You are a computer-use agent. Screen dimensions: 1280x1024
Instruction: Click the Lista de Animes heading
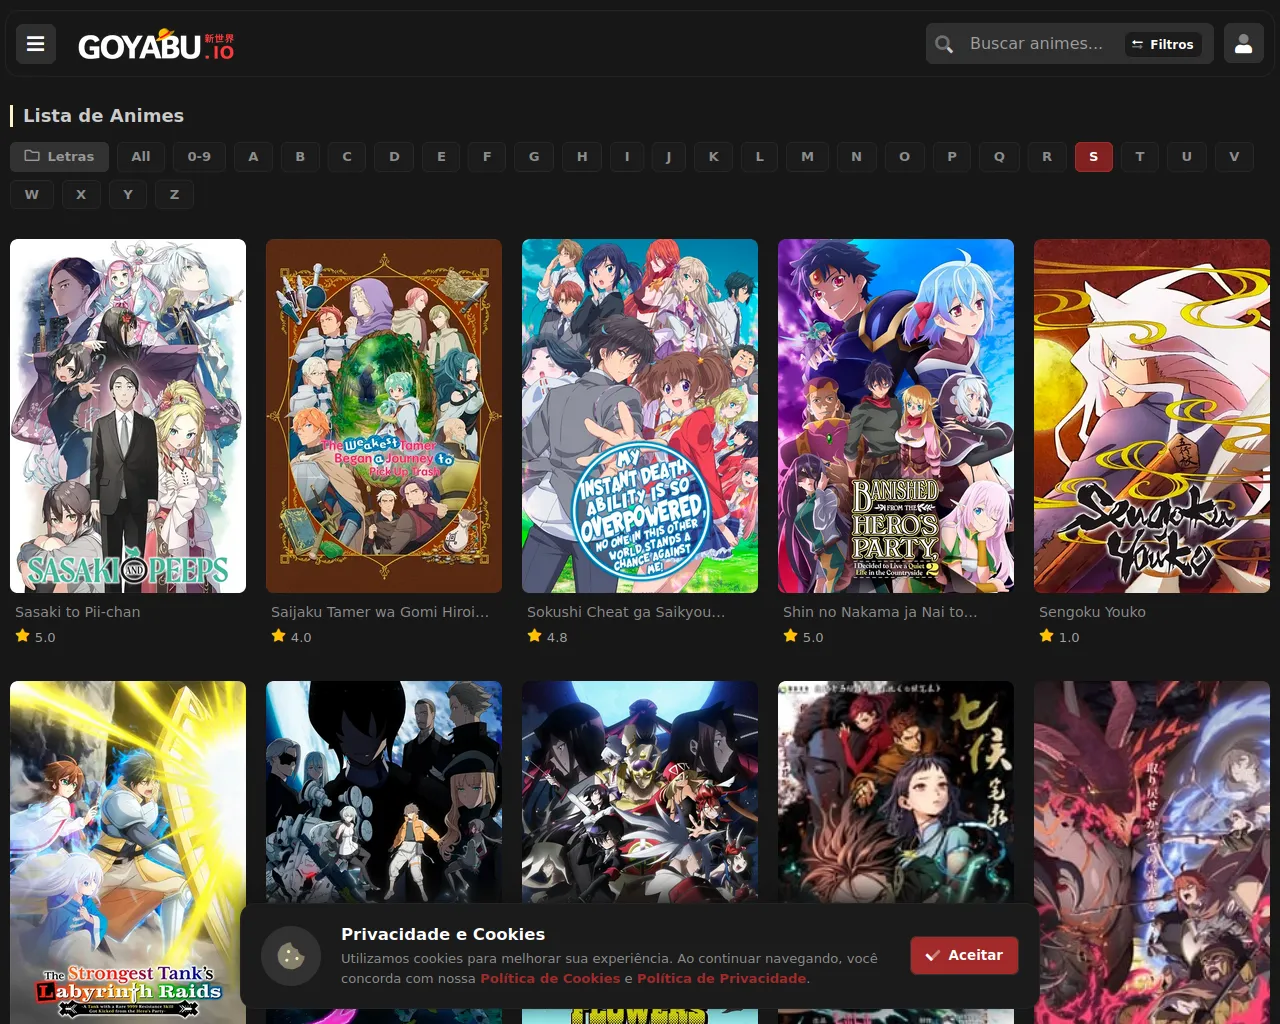[104, 115]
